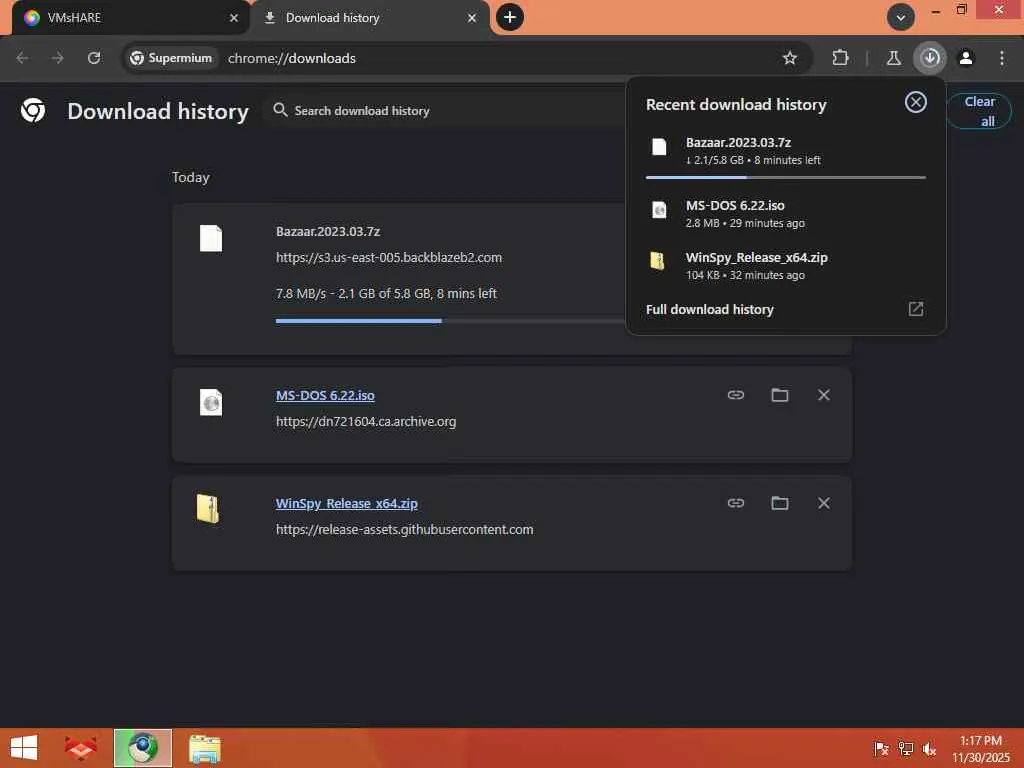Click the dn721604.ca.archive.org URL text

[x=366, y=421]
